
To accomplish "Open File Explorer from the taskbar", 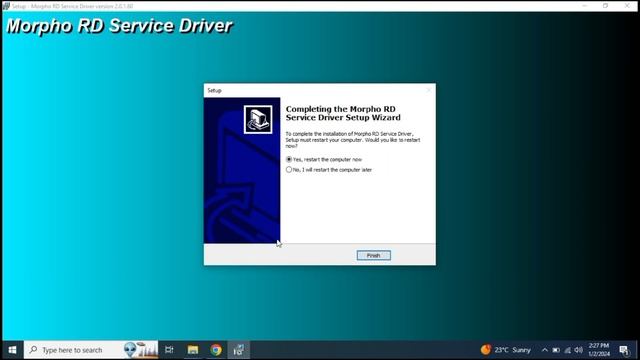I will point(193,350).
